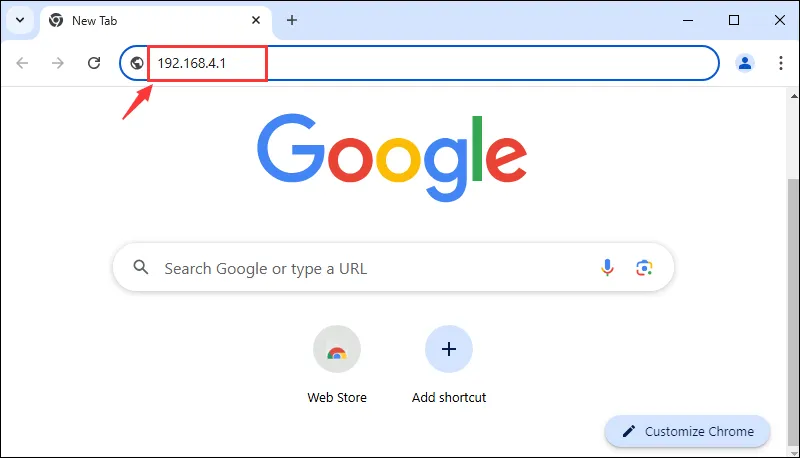Maximize the Chrome window
Viewport: 800px width, 458px height.
[x=734, y=20]
